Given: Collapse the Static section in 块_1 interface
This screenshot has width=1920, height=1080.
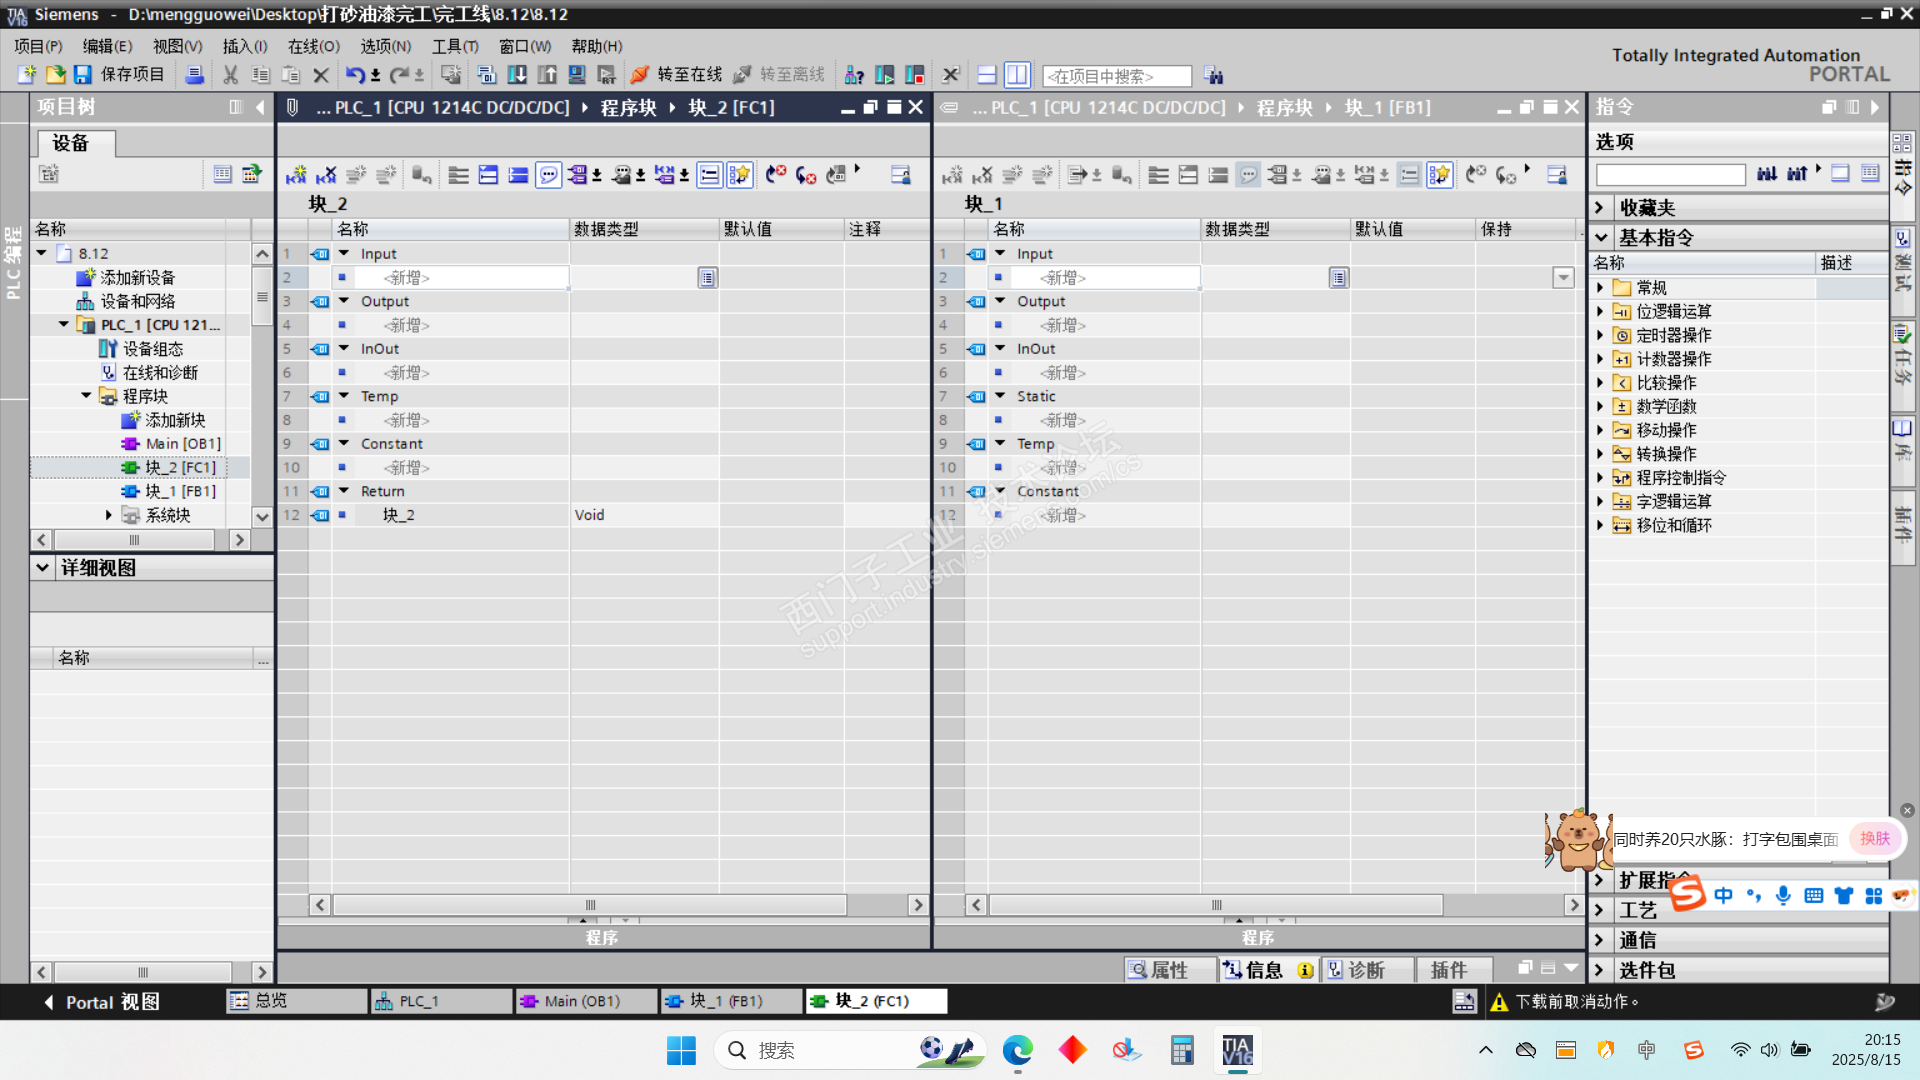Looking at the screenshot, I should pos(1000,396).
